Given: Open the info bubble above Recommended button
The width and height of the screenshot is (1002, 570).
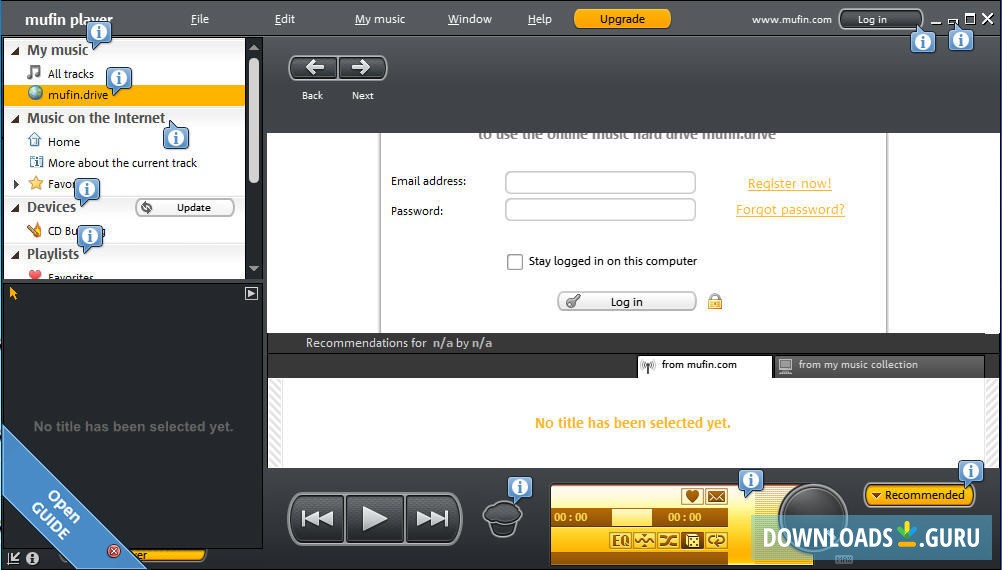Looking at the screenshot, I should [971, 472].
